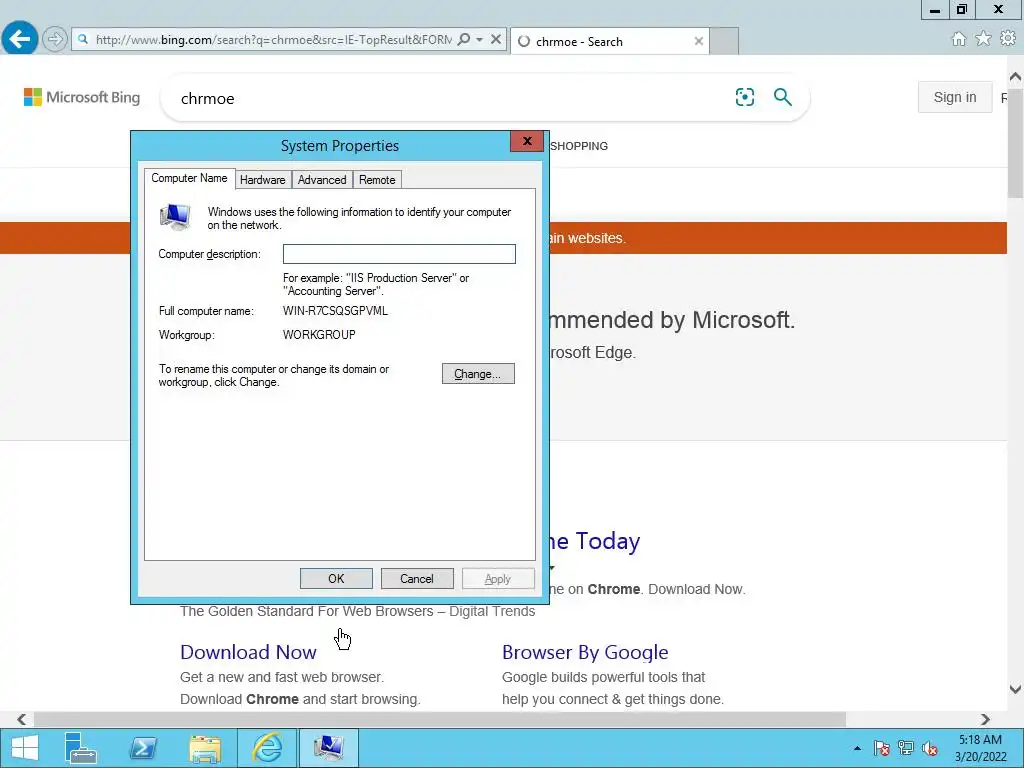Click vertical scrollbar up arrow
This screenshot has height=768, width=1024.
click(x=1016, y=77)
